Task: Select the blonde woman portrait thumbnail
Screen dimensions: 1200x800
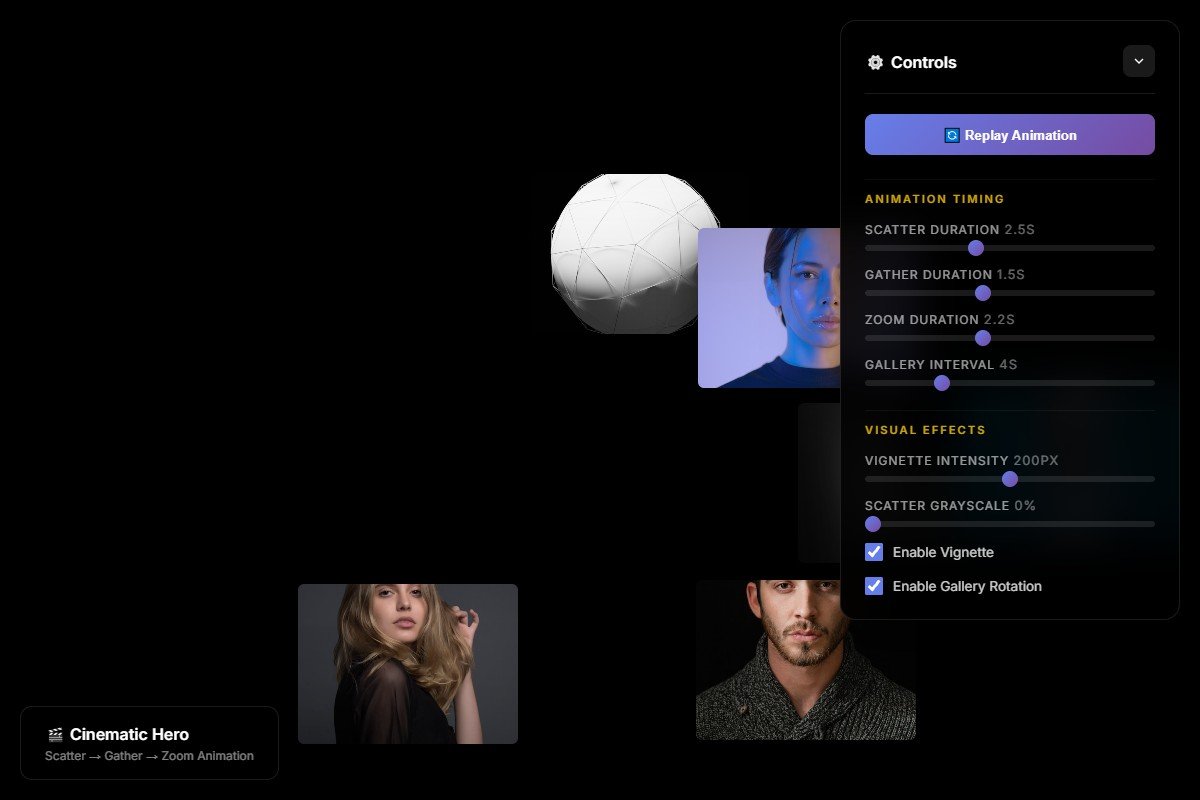Action: (x=408, y=664)
